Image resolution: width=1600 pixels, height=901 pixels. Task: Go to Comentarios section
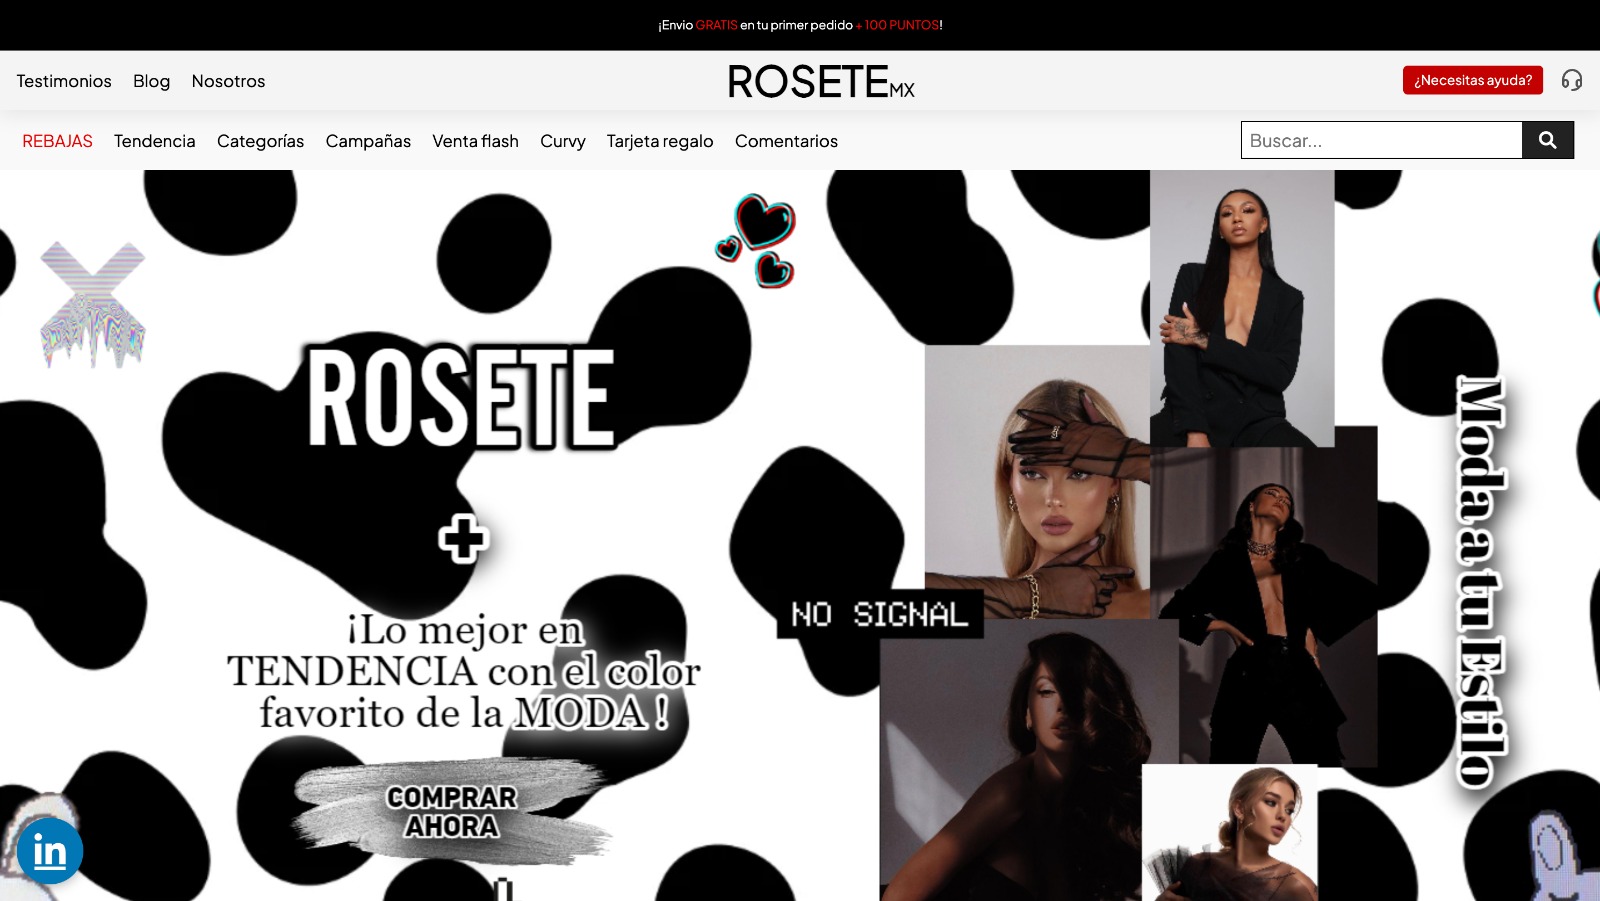tap(786, 141)
